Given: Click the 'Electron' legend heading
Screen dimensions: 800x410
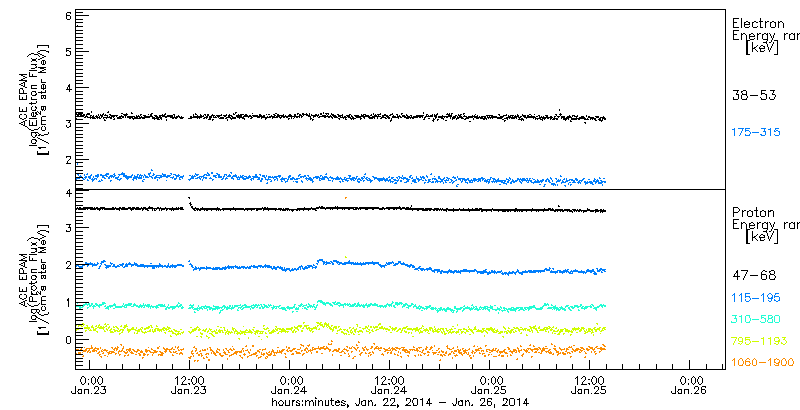Looking at the screenshot, I should 758,23.
